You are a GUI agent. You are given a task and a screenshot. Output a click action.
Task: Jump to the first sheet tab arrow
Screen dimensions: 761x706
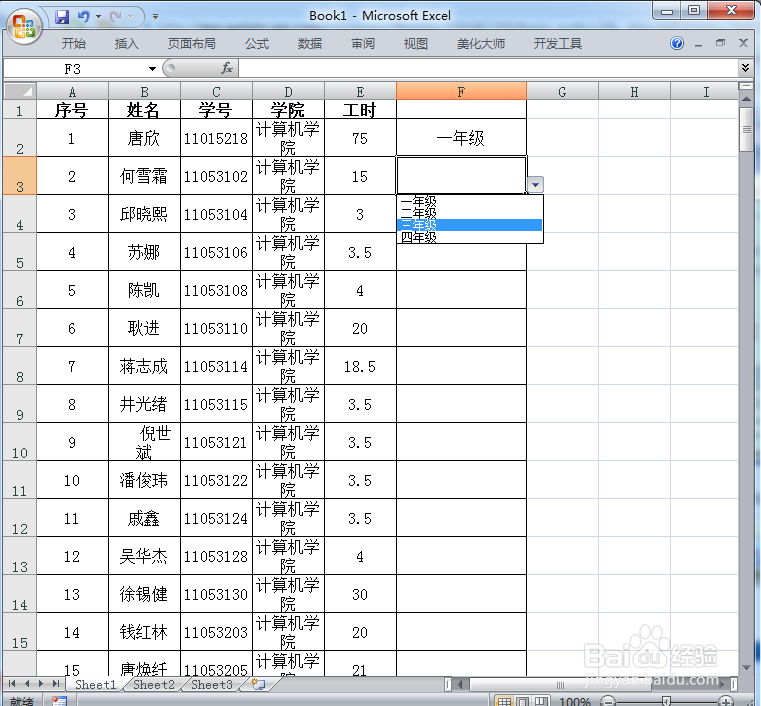point(12,684)
